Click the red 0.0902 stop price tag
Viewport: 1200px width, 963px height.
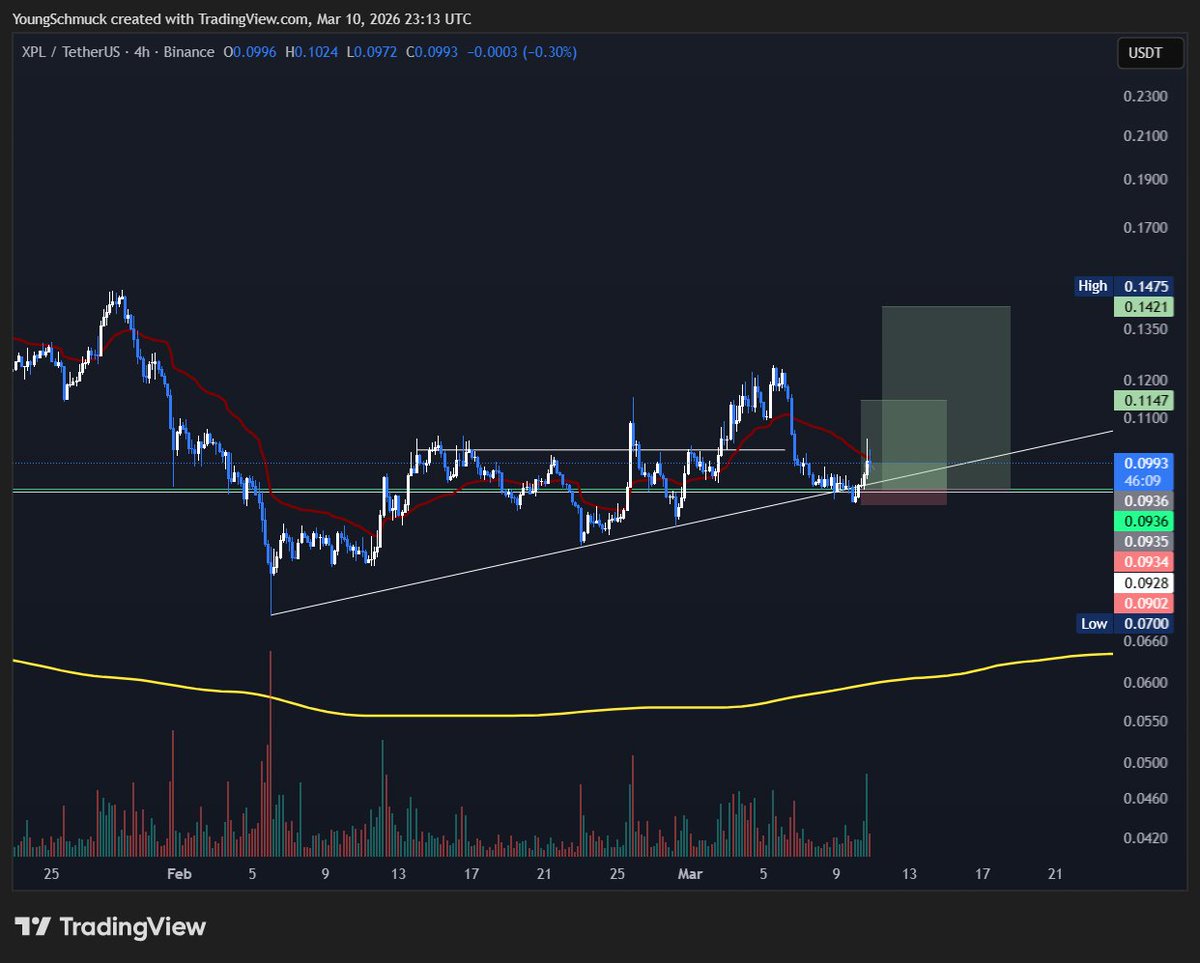tap(1143, 602)
